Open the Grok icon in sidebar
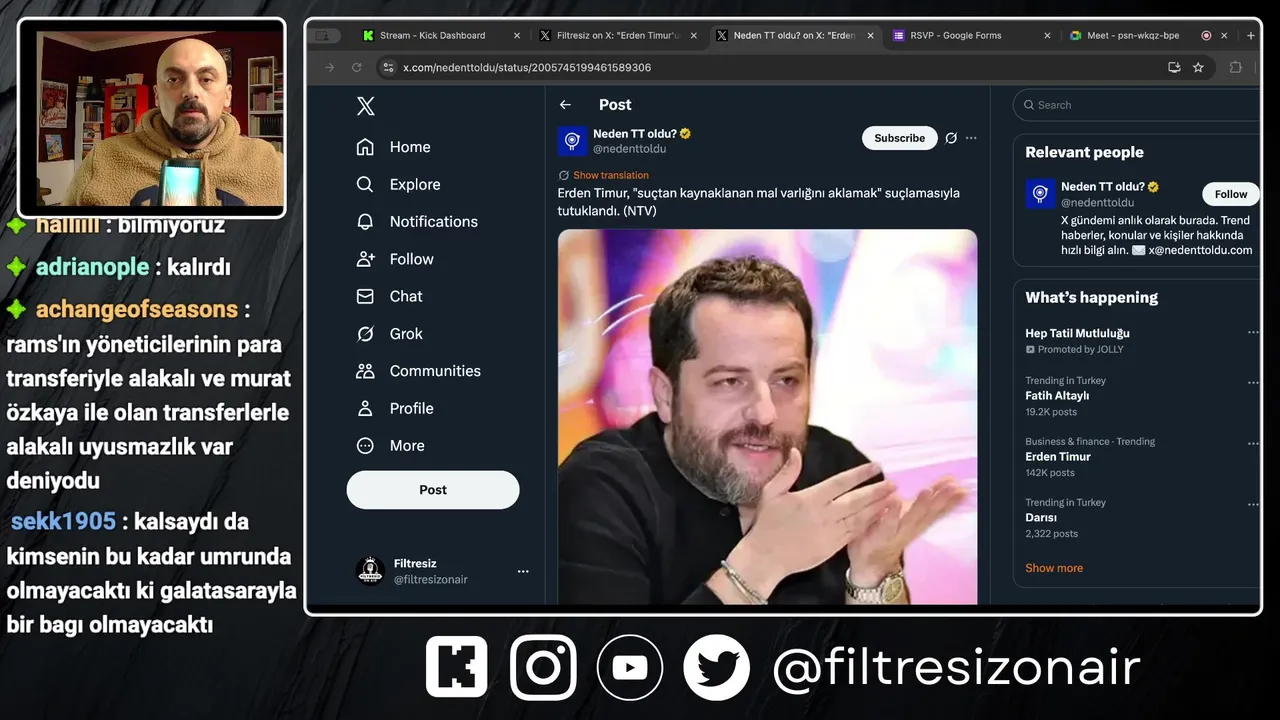This screenshot has height=720, width=1280. point(365,333)
